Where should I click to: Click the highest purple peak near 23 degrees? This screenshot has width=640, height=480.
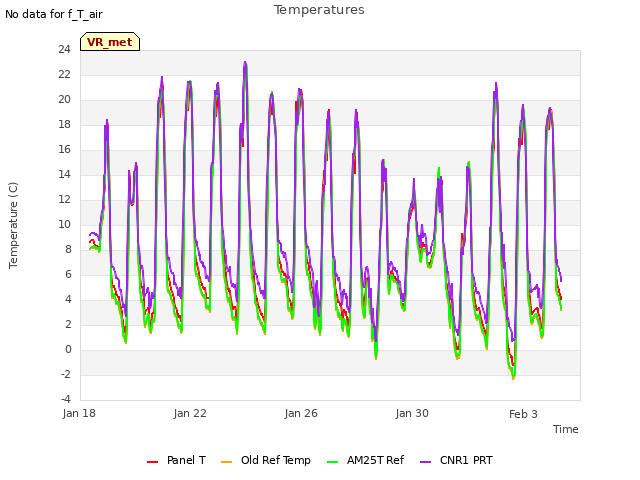coord(245,62)
